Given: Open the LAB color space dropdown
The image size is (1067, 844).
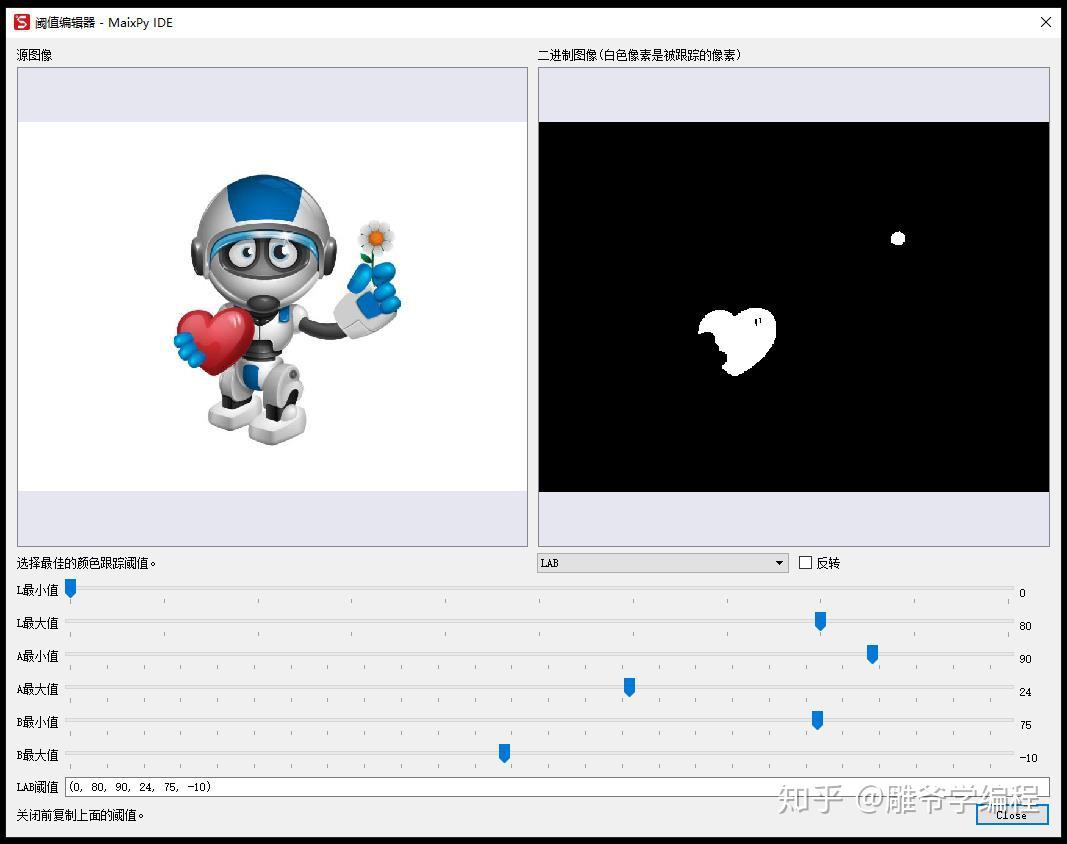Looking at the screenshot, I should pos(662,563).
